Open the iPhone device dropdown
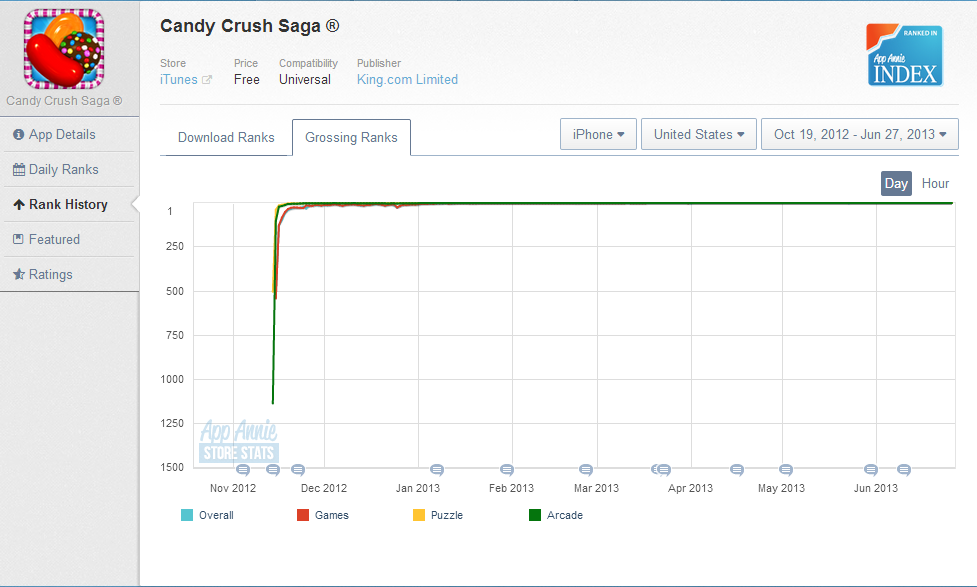 598,134
